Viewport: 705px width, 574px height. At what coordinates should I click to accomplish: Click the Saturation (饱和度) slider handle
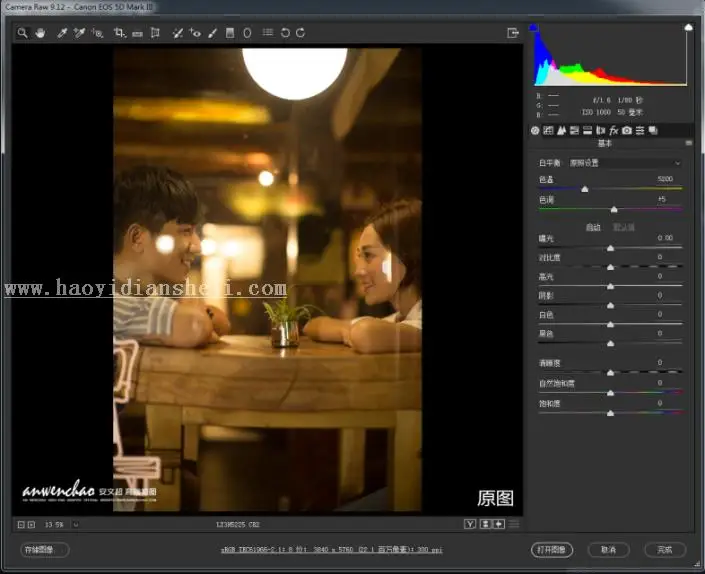click(611, 413)
